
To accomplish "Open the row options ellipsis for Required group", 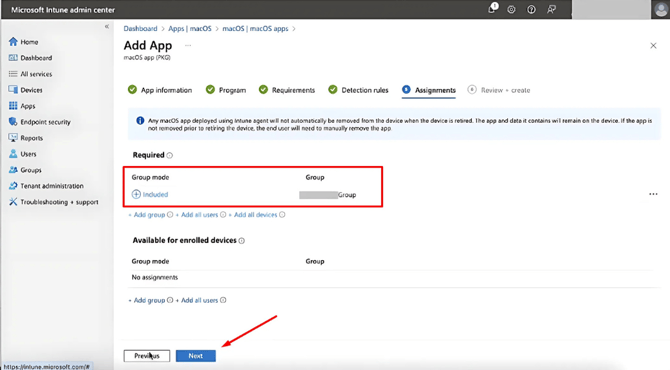I will point(653,194).
